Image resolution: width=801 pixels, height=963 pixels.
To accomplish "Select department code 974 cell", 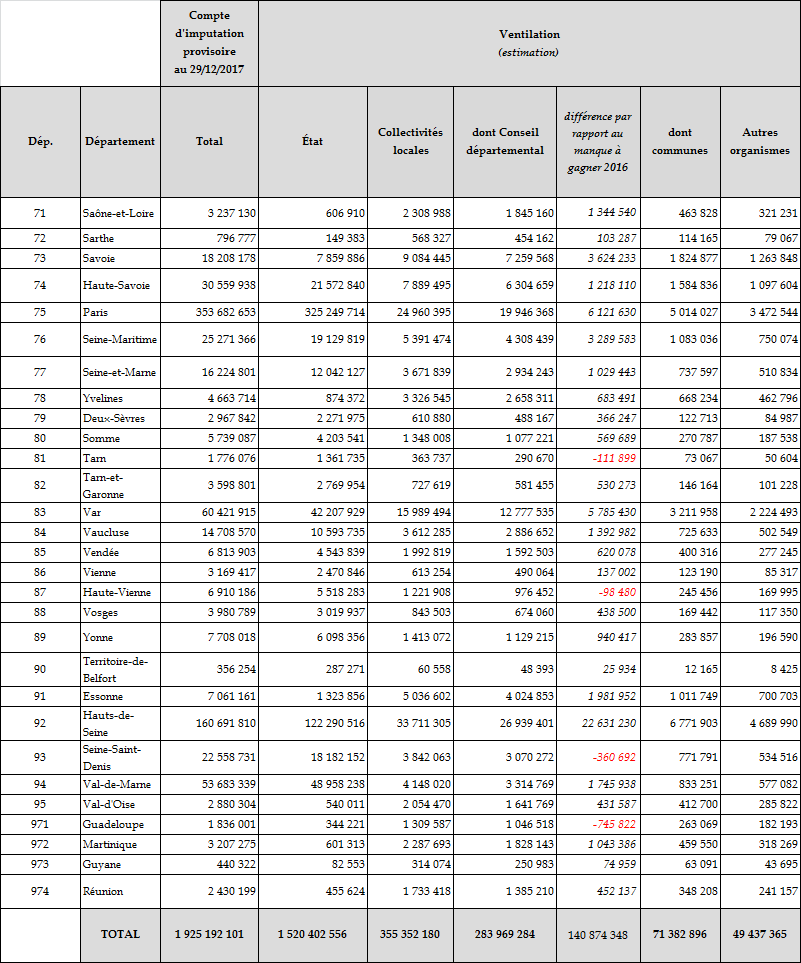I will 40,891.
